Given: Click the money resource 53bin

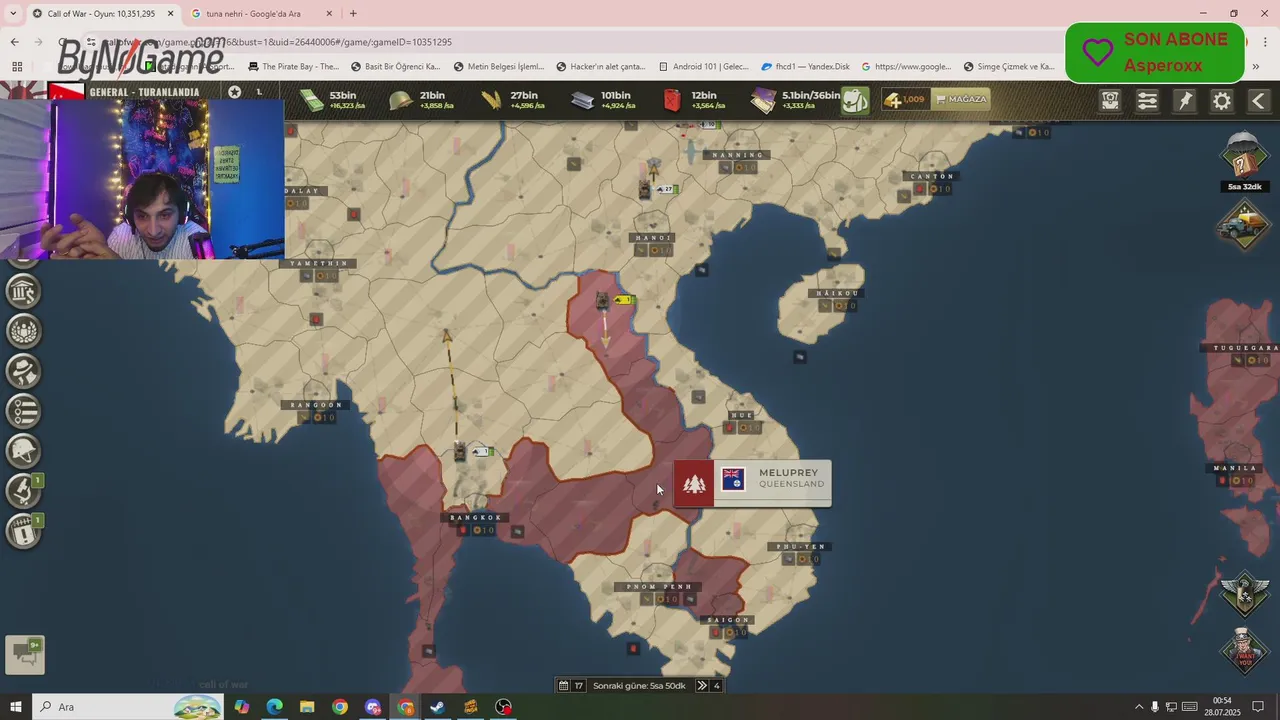Looking at the screenshot, I should 335,100.
